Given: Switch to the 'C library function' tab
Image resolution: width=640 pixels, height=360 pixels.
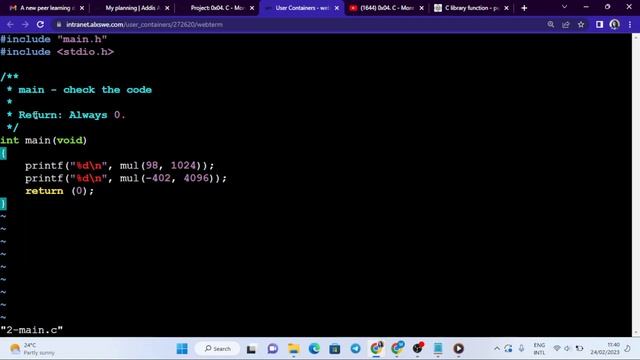Looking at the screenshot, I should pyautogui.click(x=471, y=8).
